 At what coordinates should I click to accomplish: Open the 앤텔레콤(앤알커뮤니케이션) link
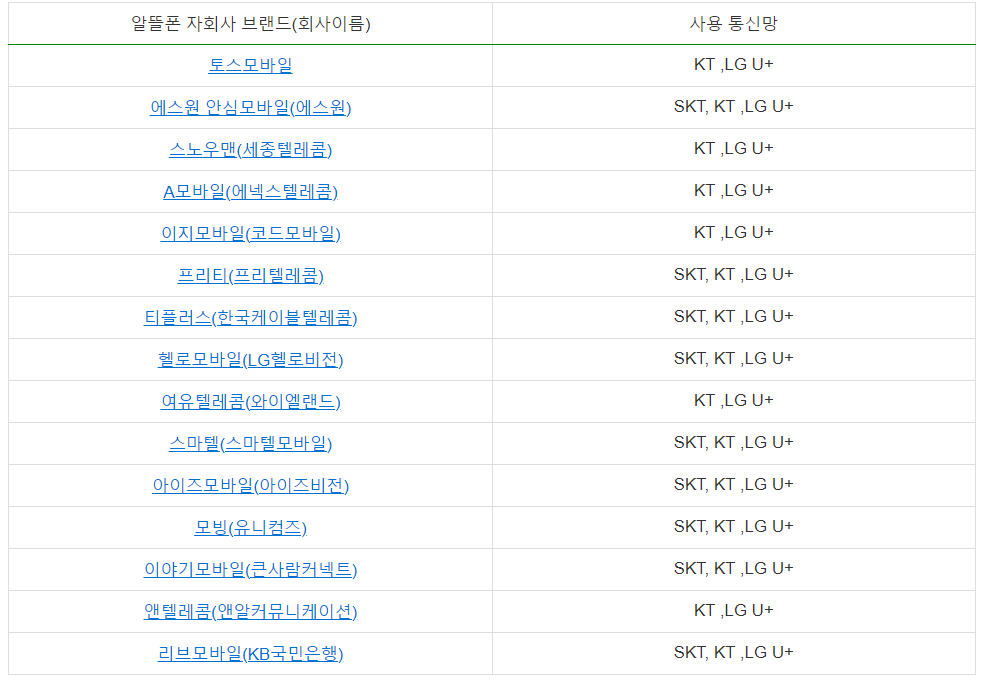[x=250, y=611]
